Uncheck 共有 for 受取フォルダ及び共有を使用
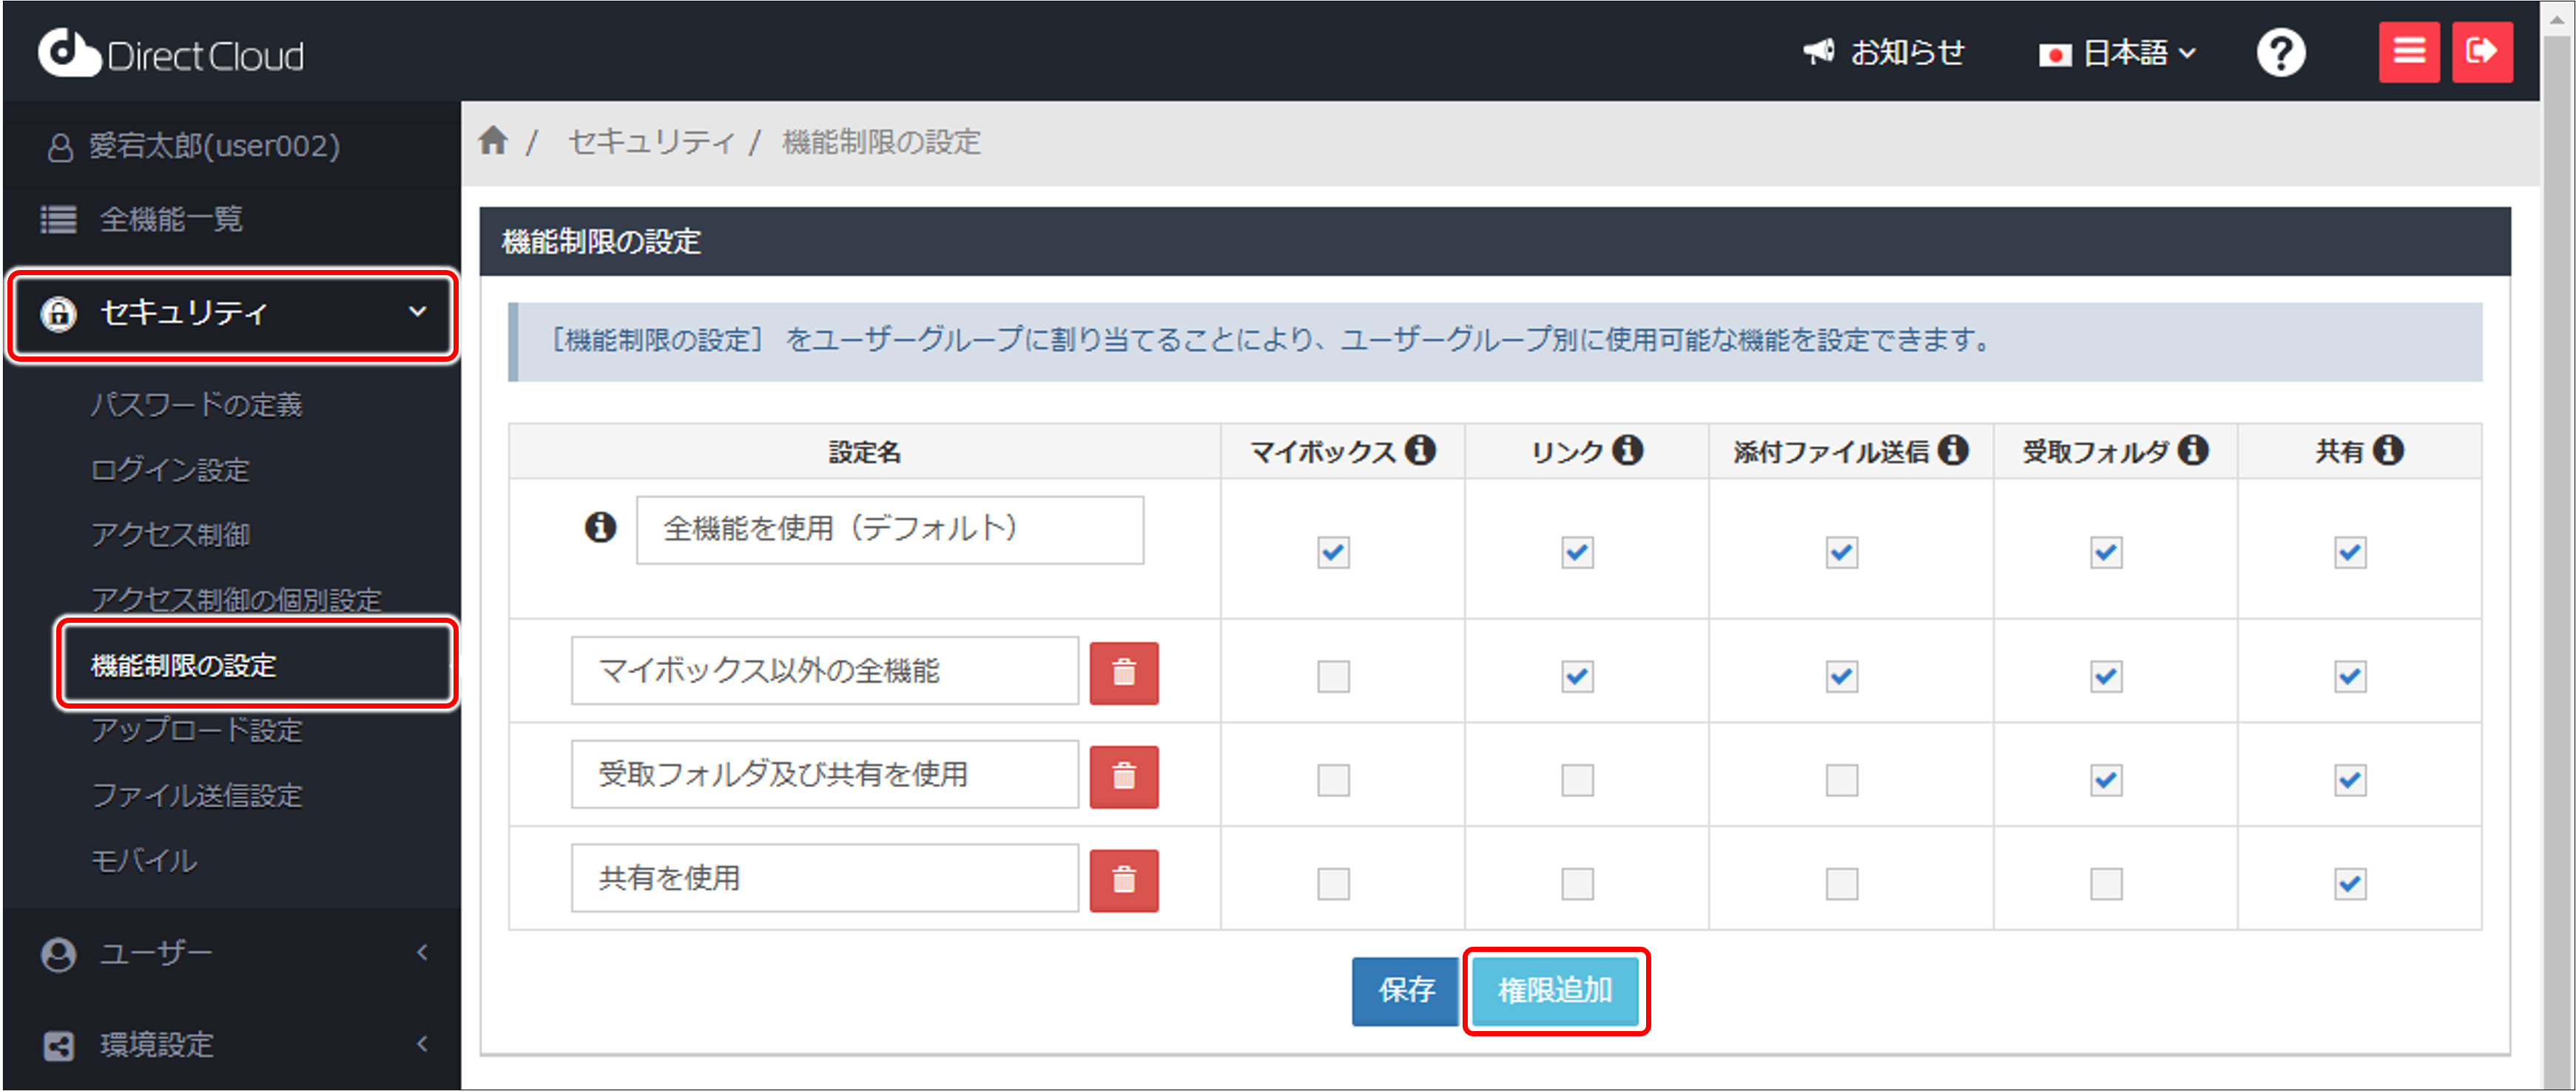This screenshot has width=2576, height=1091. (x=2350, y=780)
